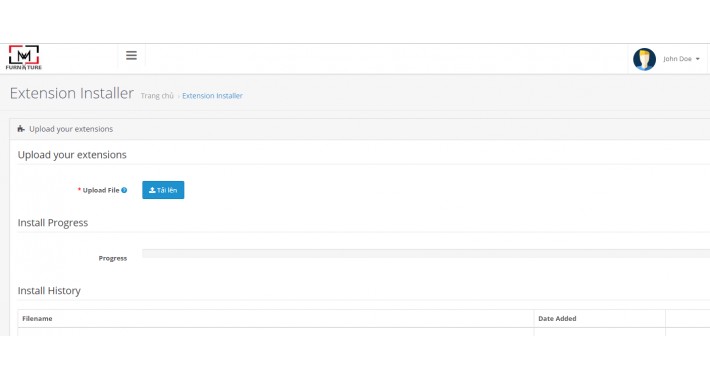The height and width of the screenshot is (380, 710).
Task: Open the MM Furniture logo home
Action: pyautogui.click(x=24, y=58)
